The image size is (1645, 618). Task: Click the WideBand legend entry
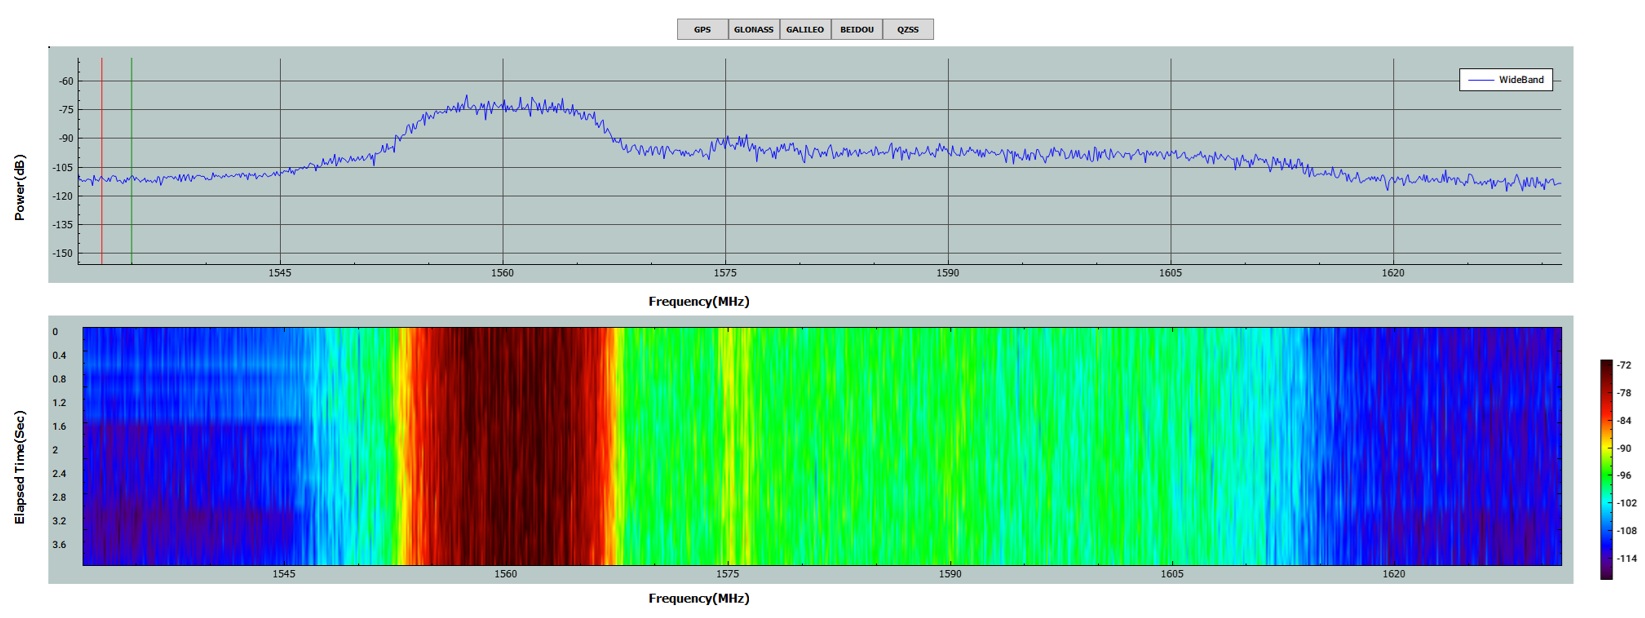coord(1506,80)
